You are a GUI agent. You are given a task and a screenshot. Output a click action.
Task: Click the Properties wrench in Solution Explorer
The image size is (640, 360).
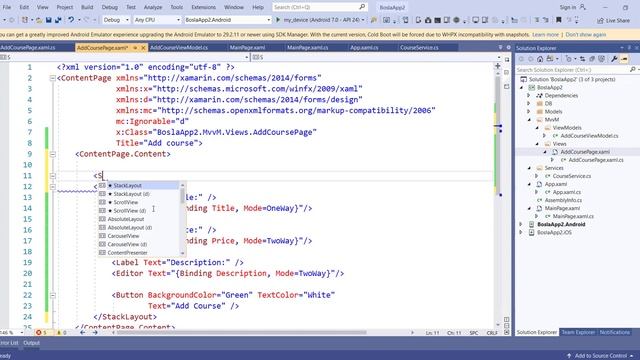click(614, 59)
